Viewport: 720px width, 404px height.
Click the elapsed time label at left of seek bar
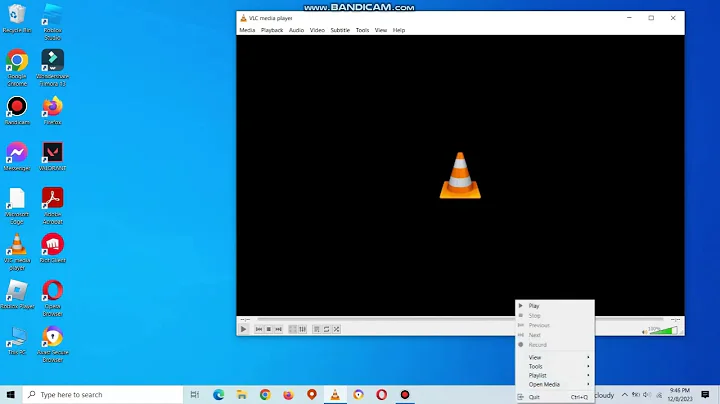(245, 319)
